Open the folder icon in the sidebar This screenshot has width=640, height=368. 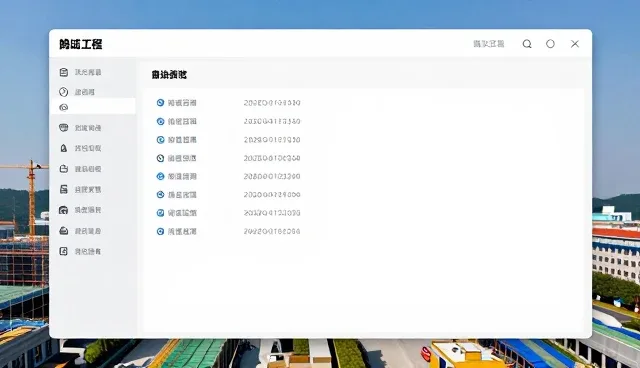coord(64,168)
